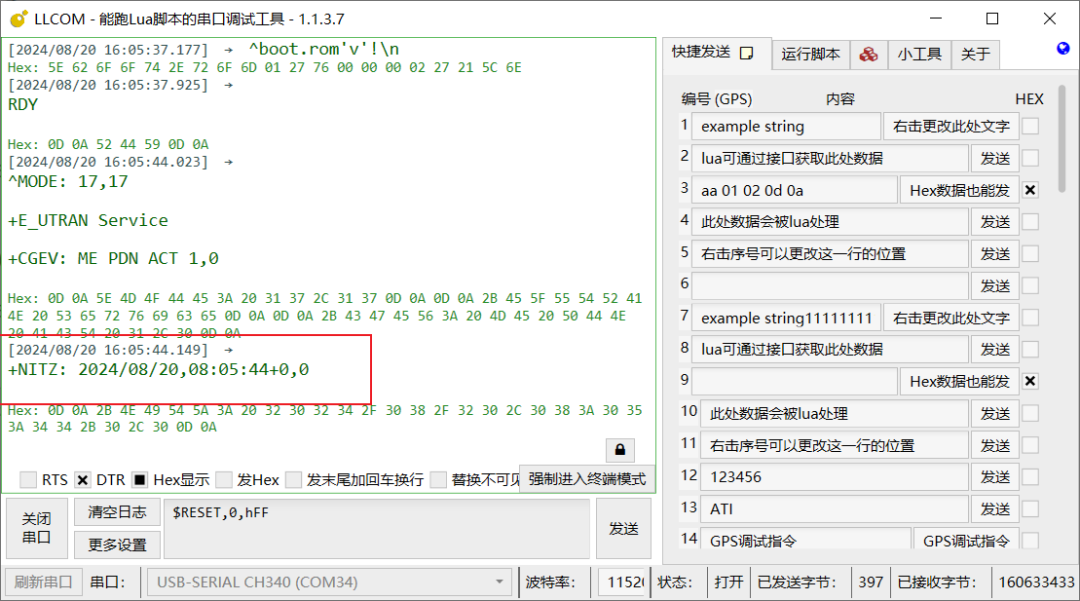Click the baud rate field
The width and height of the screenshot is (1080, 601).
[x=622, y=582]
